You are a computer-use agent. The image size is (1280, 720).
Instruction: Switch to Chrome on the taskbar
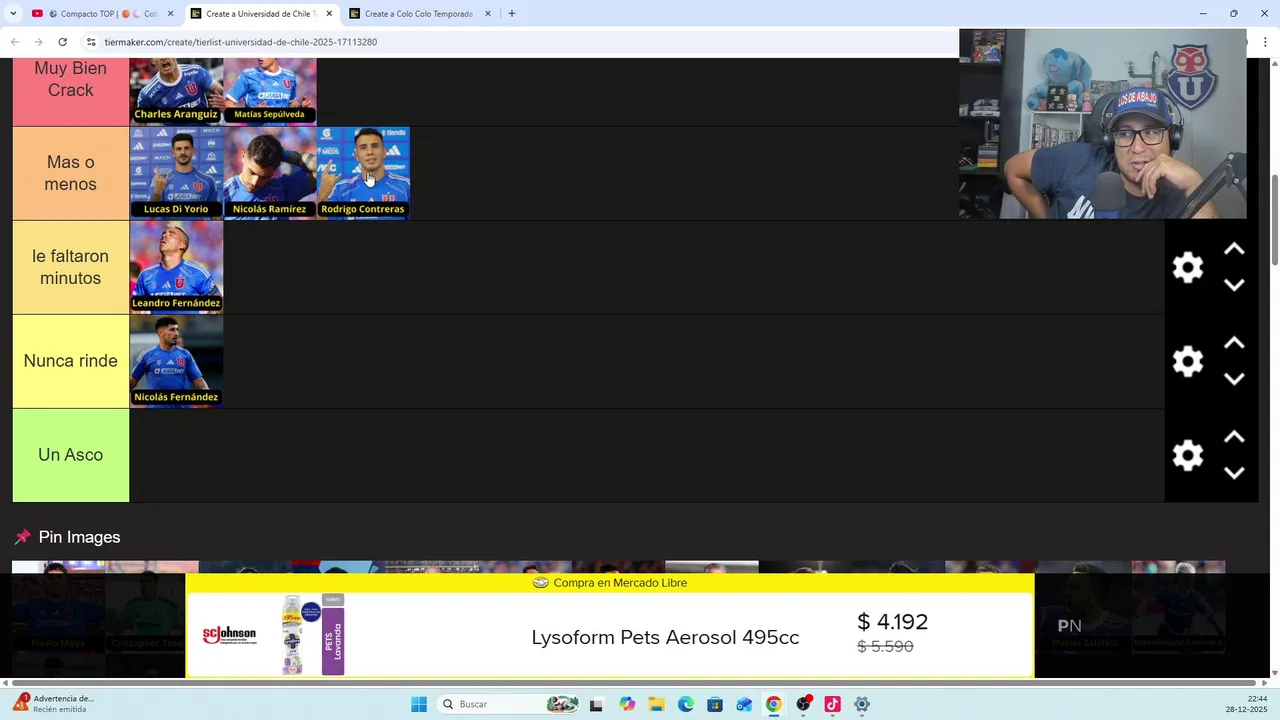coord(773,704)
